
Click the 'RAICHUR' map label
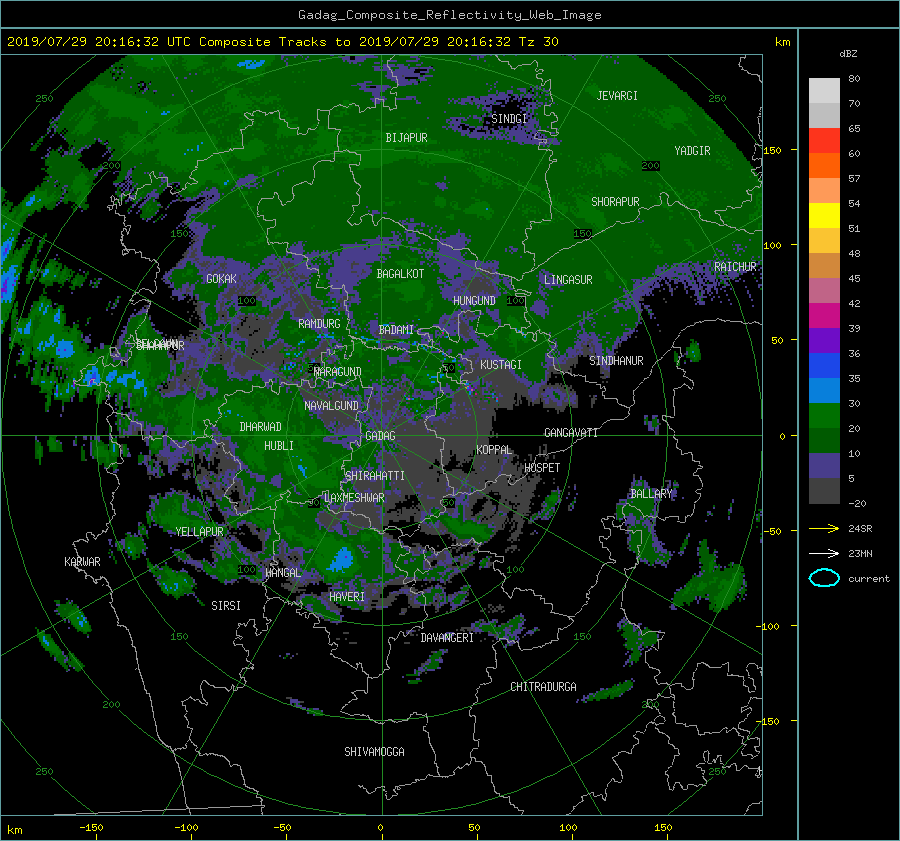[x=735, y=267]
